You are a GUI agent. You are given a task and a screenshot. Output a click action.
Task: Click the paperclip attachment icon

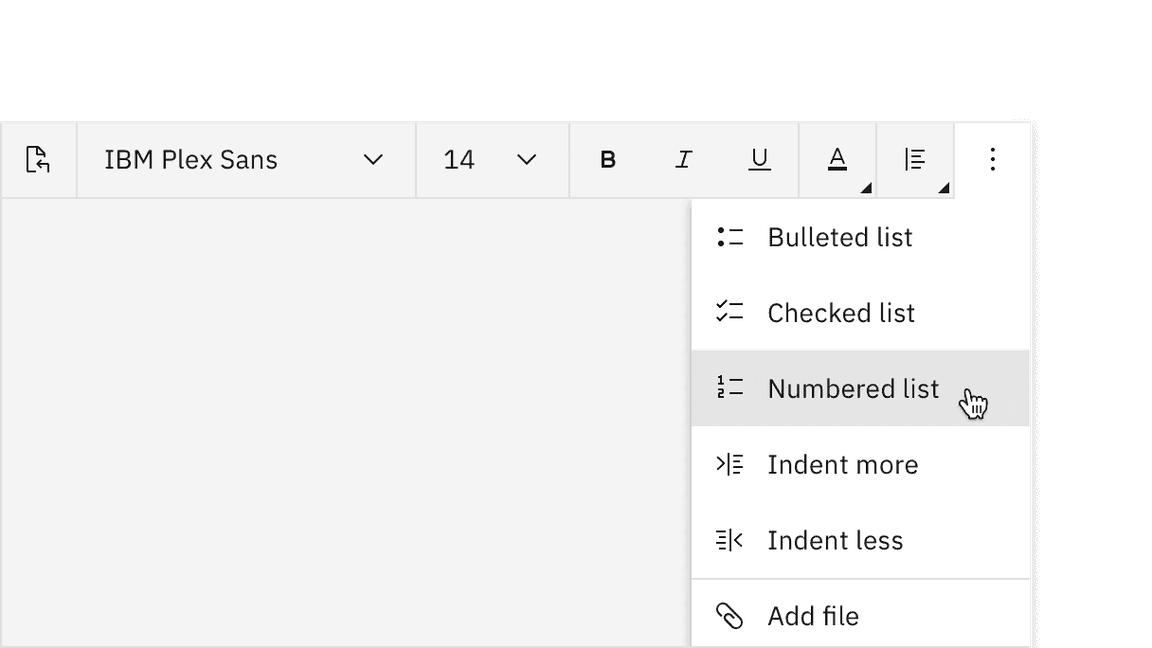[x=731, y=616]
